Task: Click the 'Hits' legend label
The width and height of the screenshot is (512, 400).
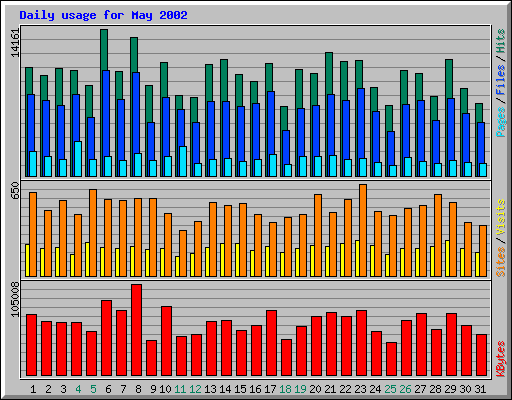Action: 501,41
